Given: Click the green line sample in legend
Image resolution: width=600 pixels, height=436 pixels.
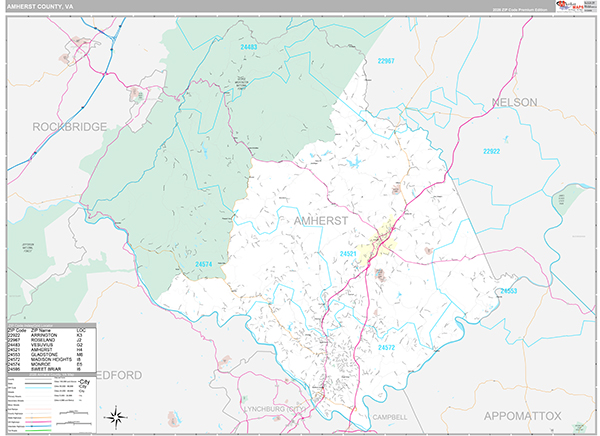Looking at the screenshot, I should [38, 430].
